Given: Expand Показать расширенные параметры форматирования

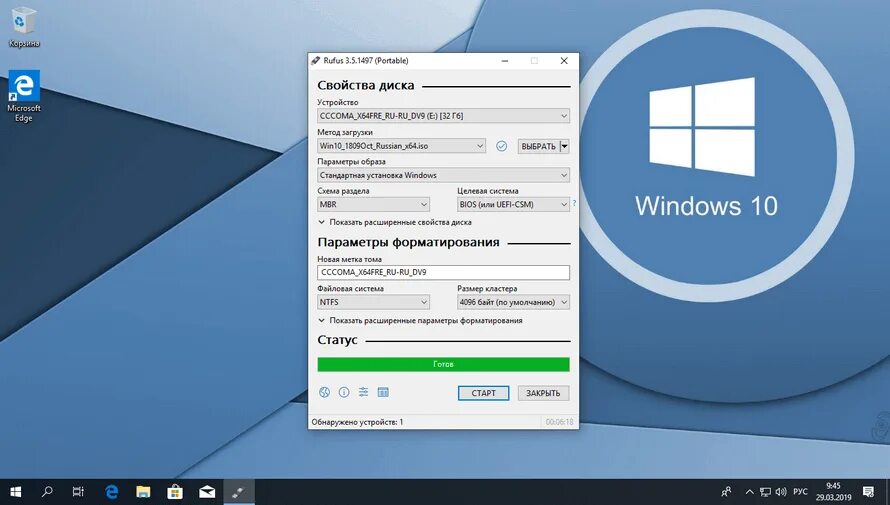Looking at the screenshot, I should 421,321.
